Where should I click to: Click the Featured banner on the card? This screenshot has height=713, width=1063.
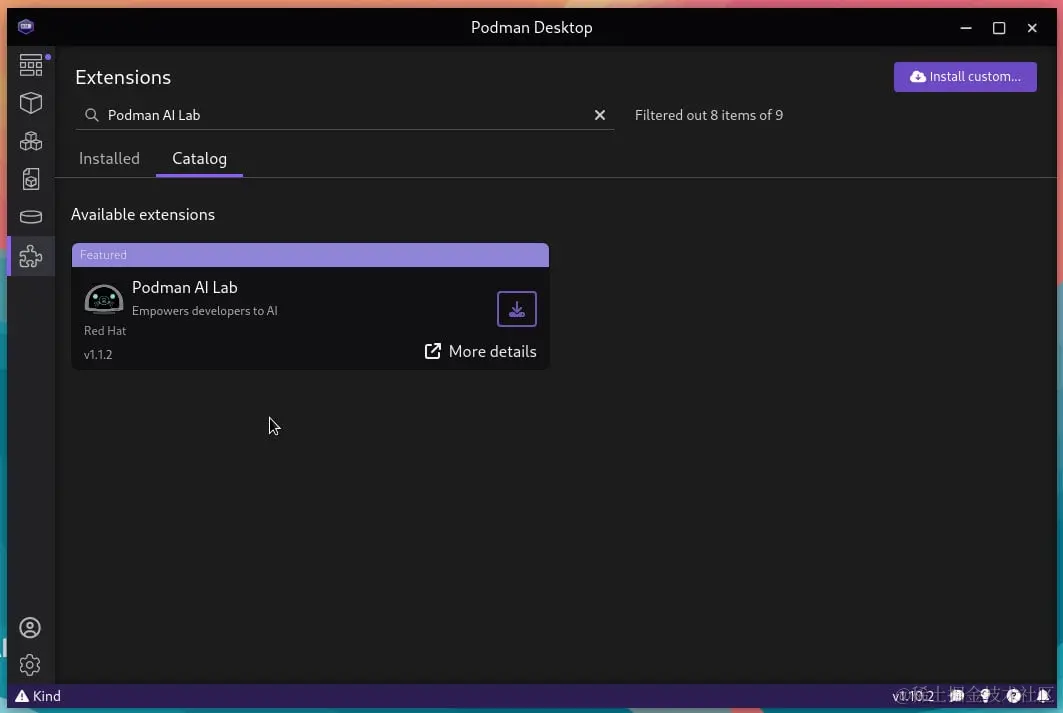click(x=310, y=255)
